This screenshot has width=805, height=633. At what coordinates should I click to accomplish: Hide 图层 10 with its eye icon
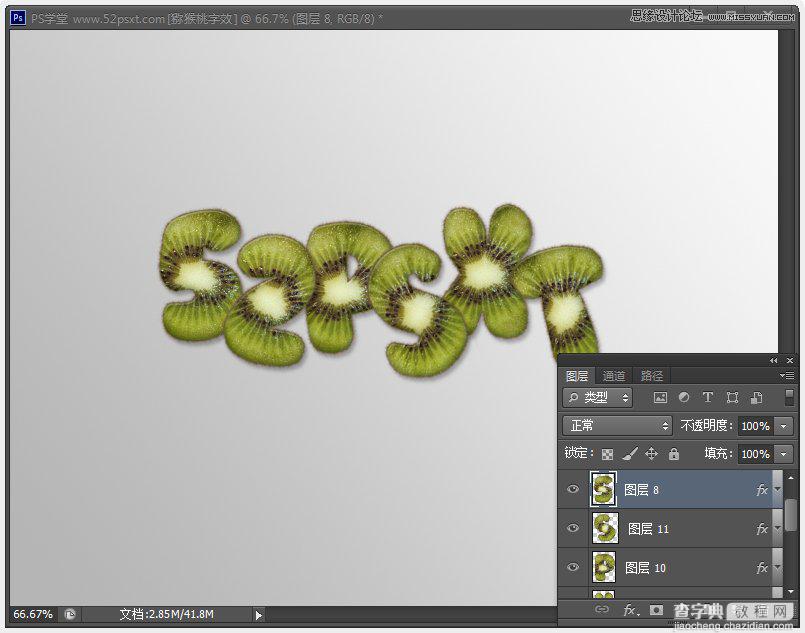[573, 567]
